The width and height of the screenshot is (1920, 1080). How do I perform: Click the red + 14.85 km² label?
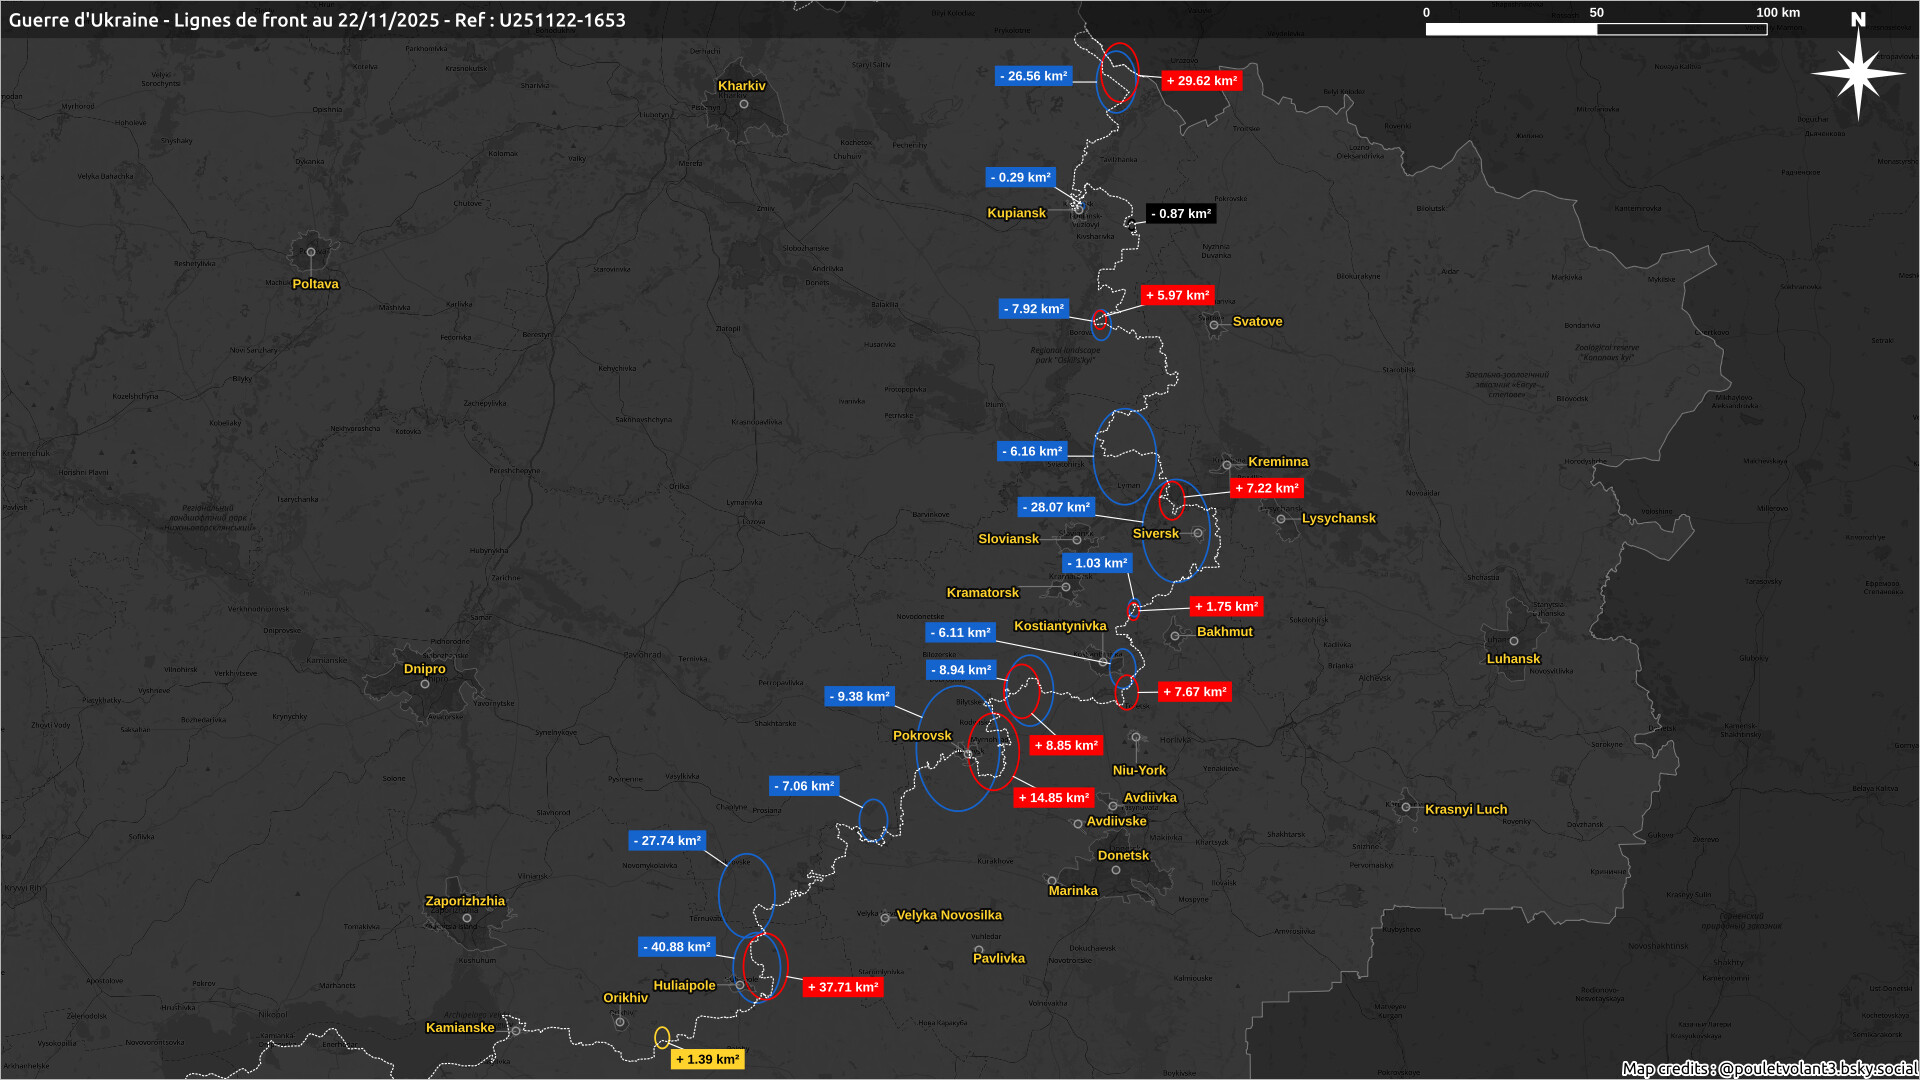point(1053,798)
